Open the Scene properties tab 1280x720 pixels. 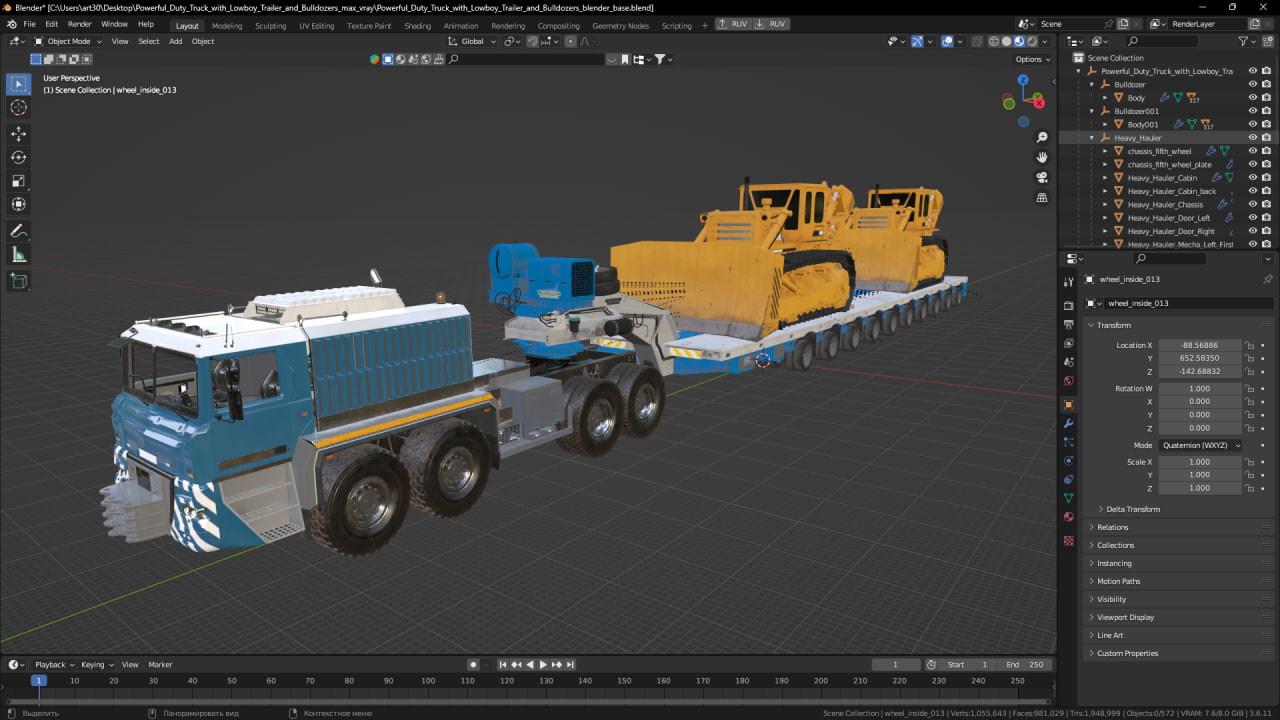1069,362
